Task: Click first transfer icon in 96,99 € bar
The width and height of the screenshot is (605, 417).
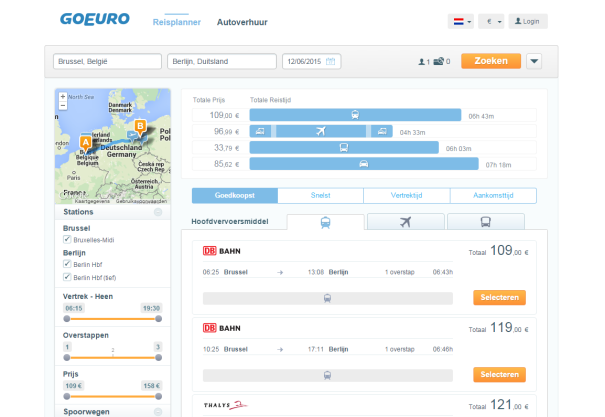Action: tap(260, 131)
